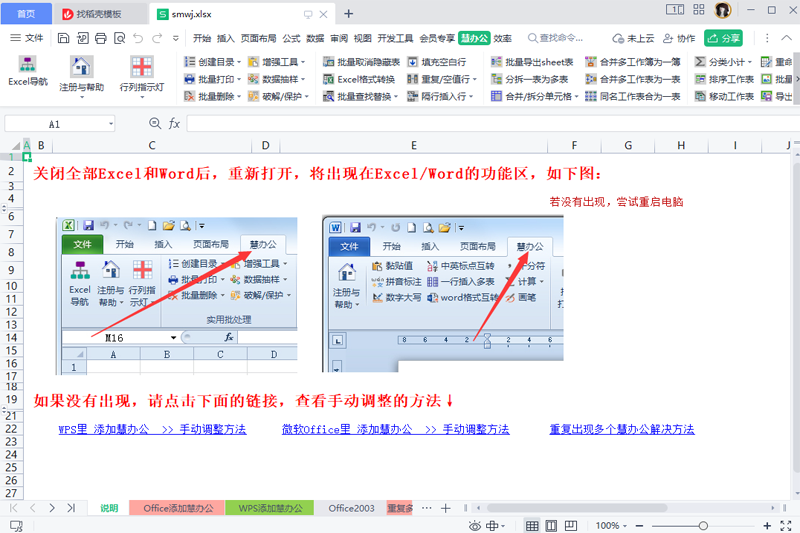Screen dimensions: 800x533
Task: Click the Excel导航 icon in ribbon
Action: click(x=28, y=72)
